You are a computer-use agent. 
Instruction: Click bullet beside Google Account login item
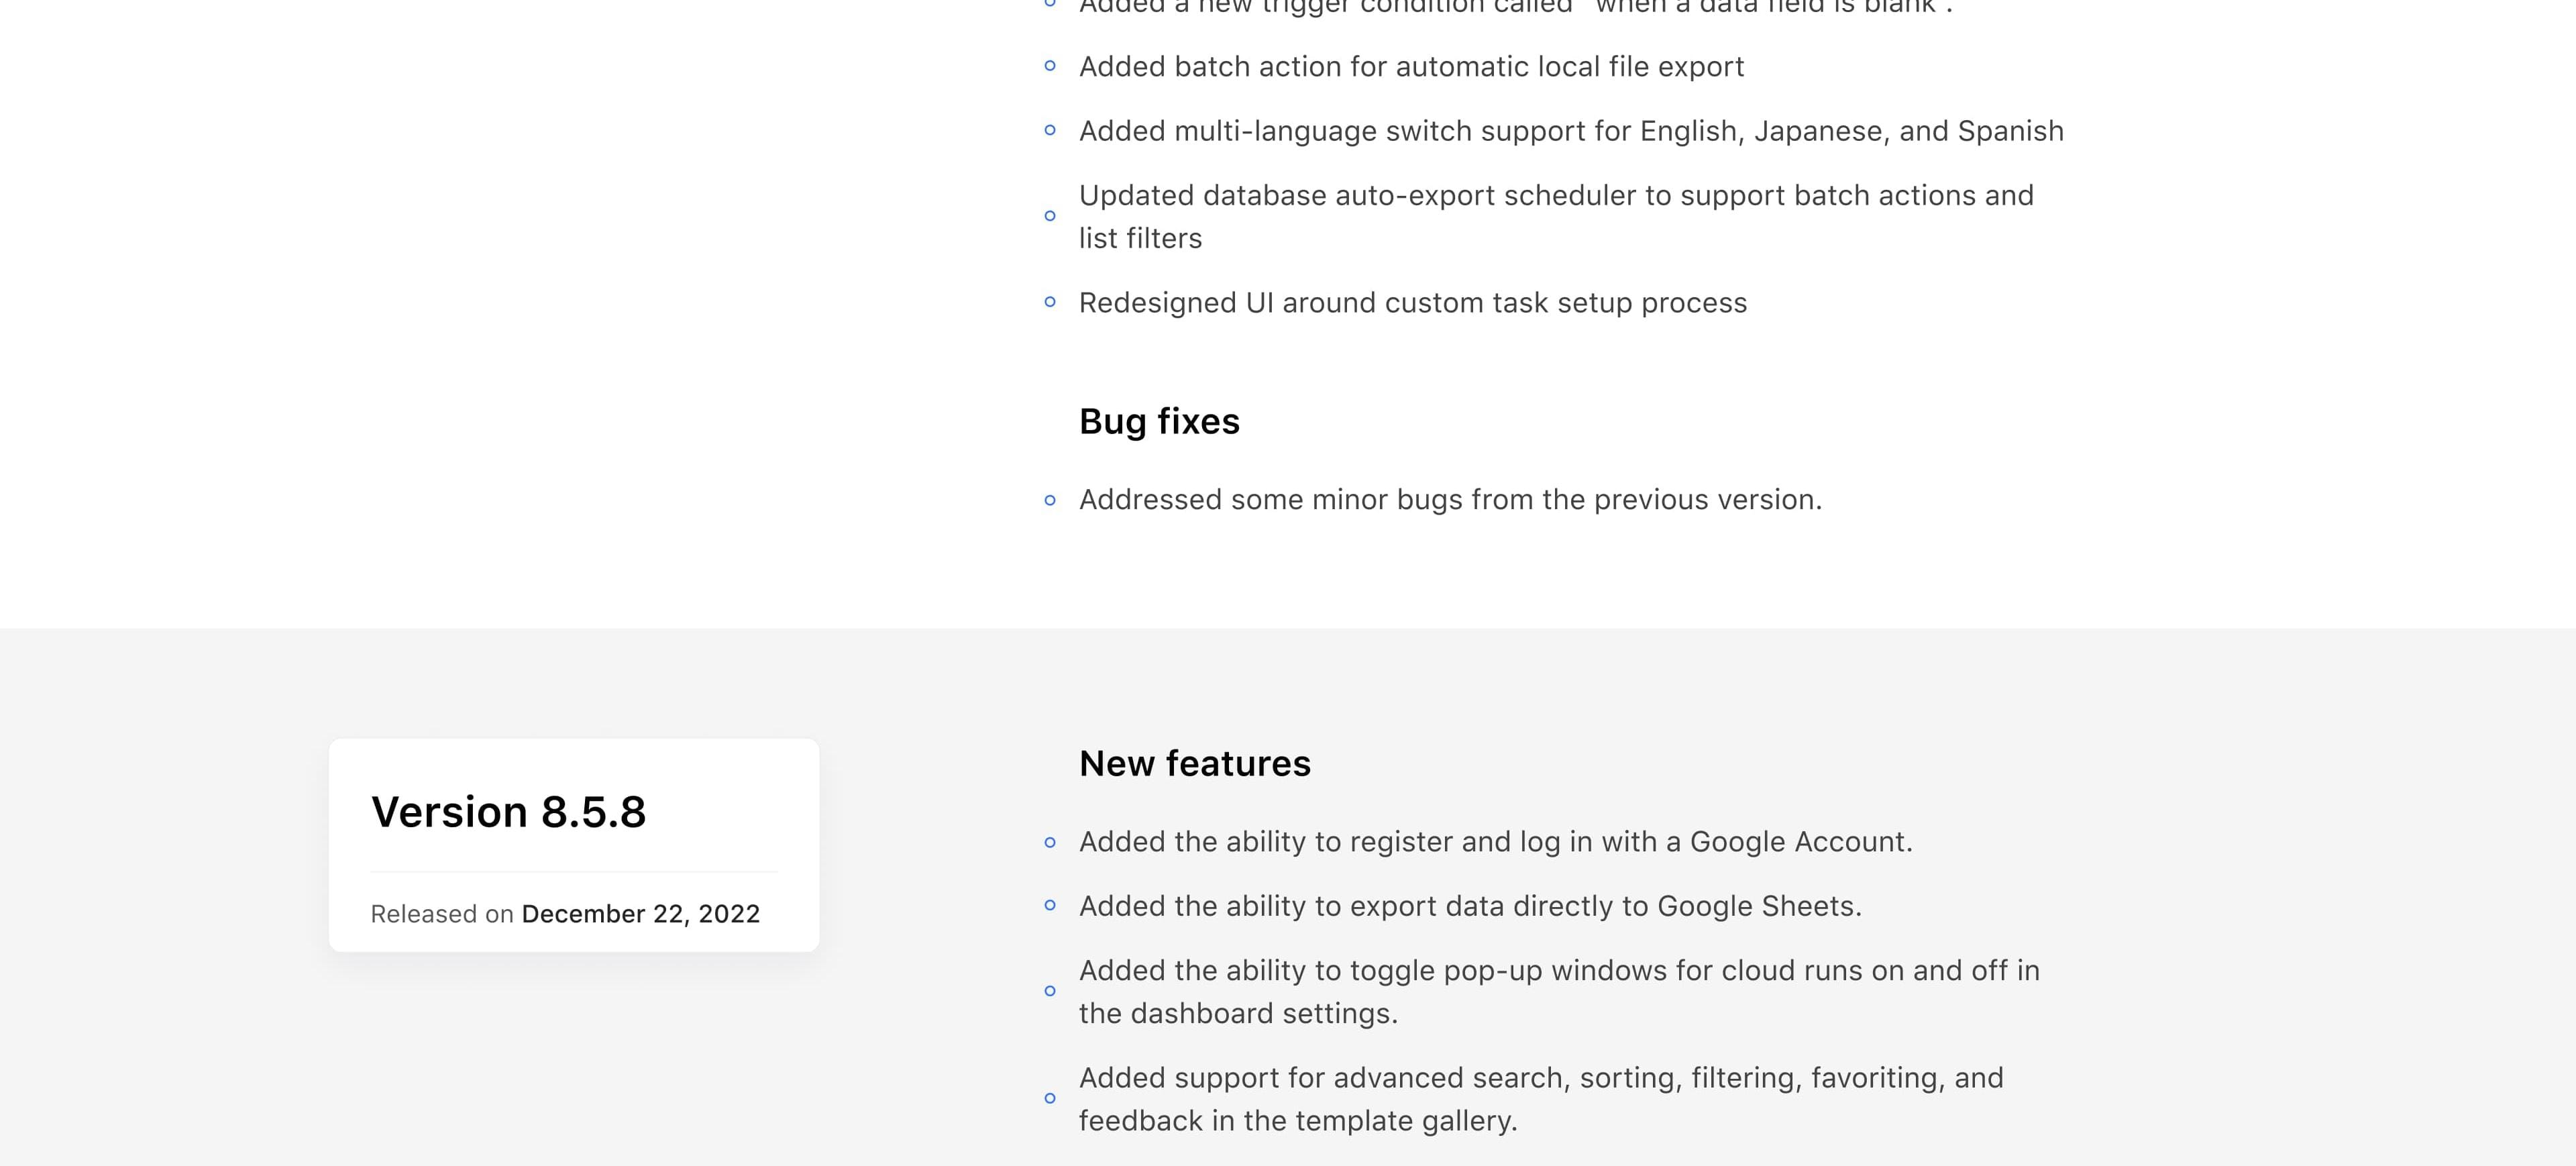pyautogui.click(x=1050, y=842)
